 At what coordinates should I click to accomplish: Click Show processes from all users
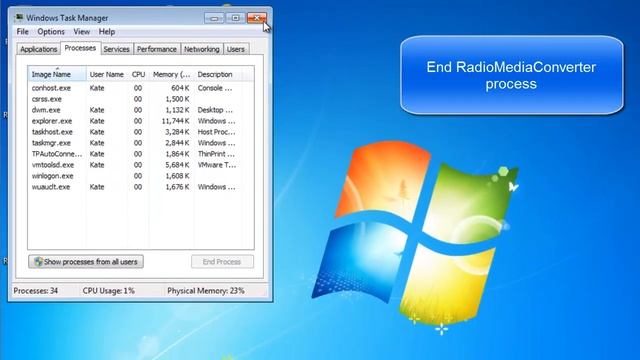pos(86,262)
